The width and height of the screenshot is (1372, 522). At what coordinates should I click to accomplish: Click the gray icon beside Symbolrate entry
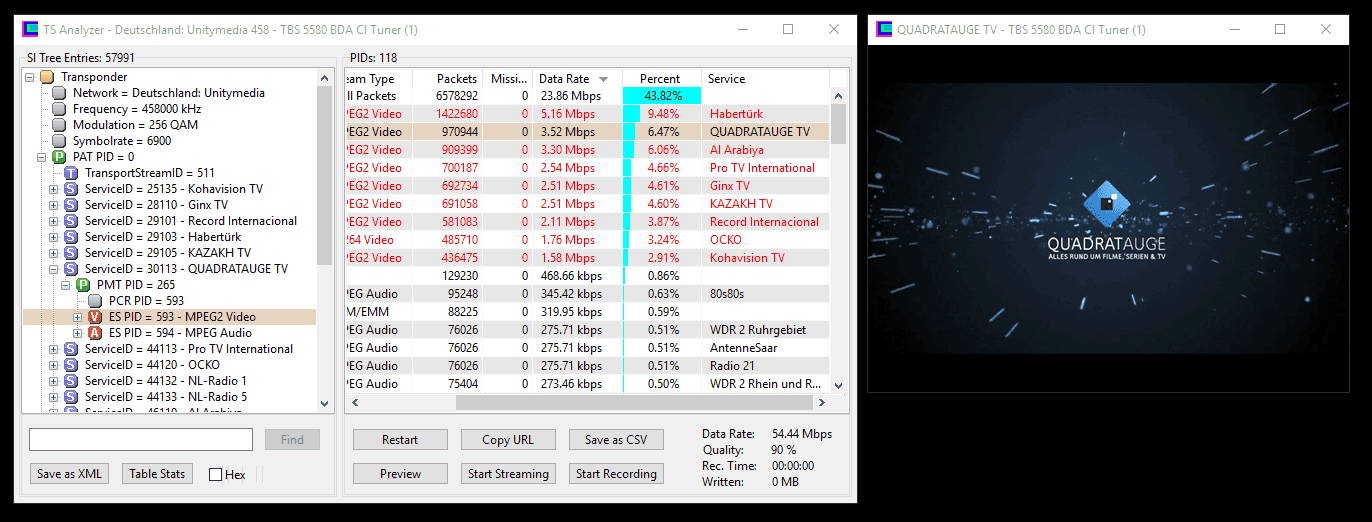pyautogui.click(x=58, y=141)
